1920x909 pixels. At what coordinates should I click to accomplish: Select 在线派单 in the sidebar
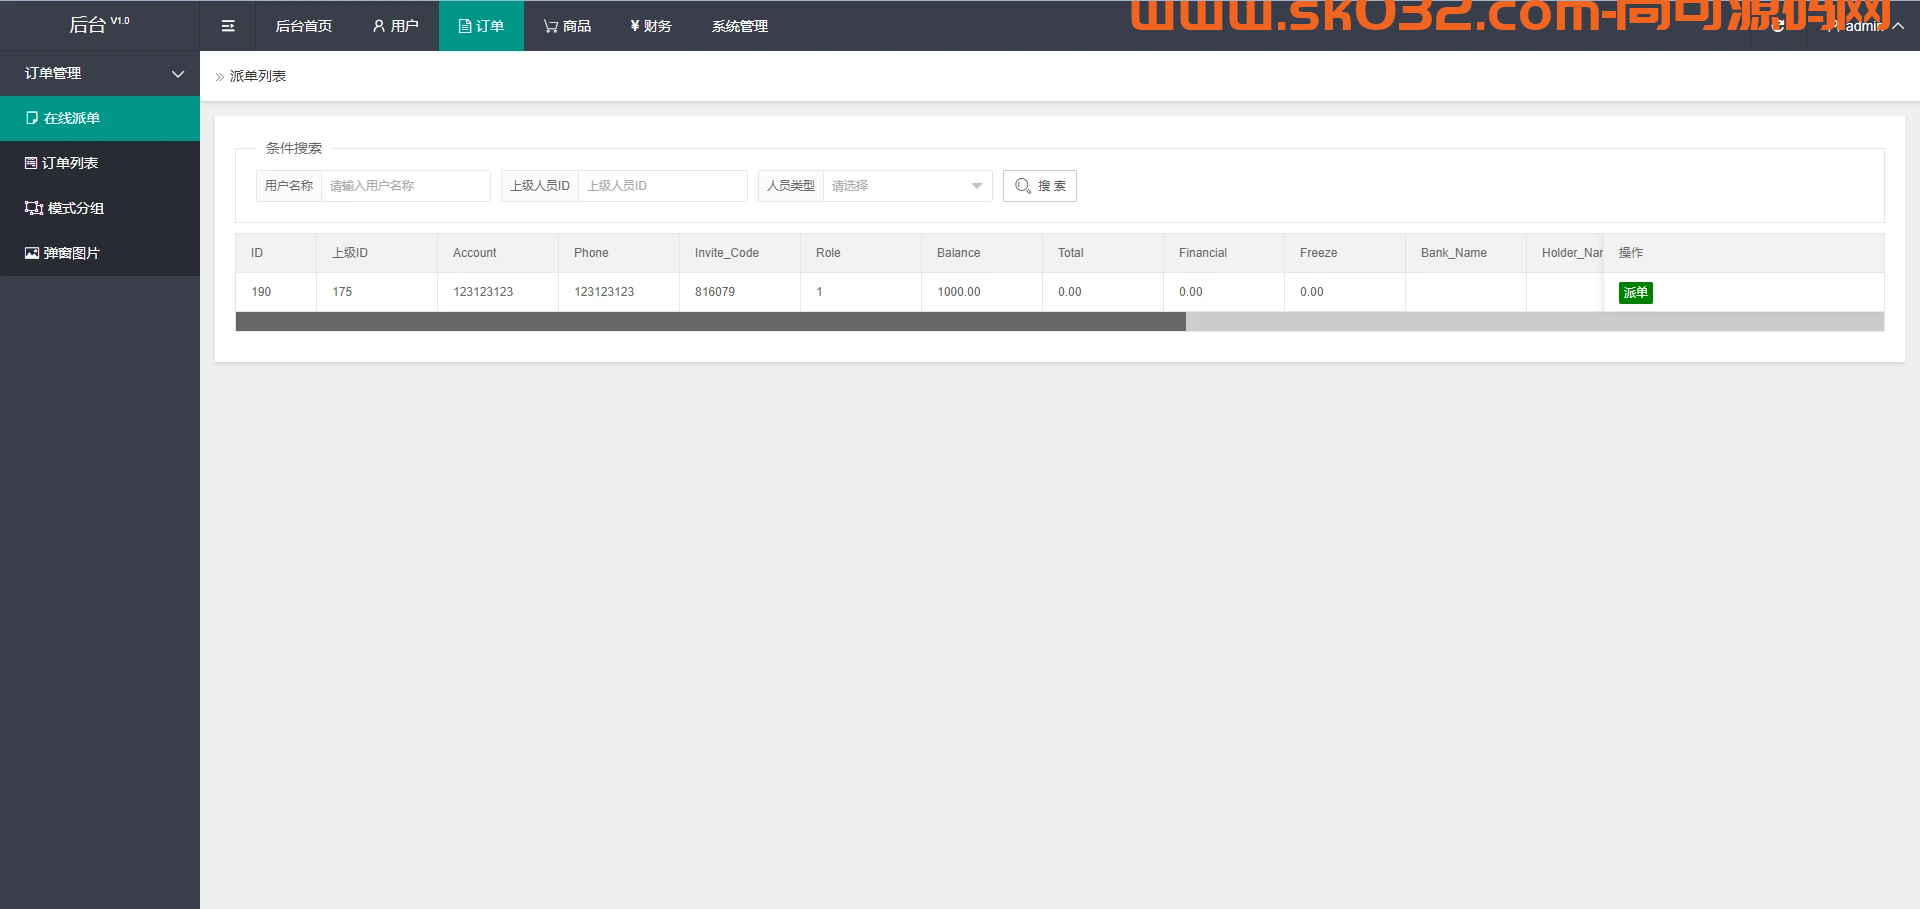click(x=100, y=118)
